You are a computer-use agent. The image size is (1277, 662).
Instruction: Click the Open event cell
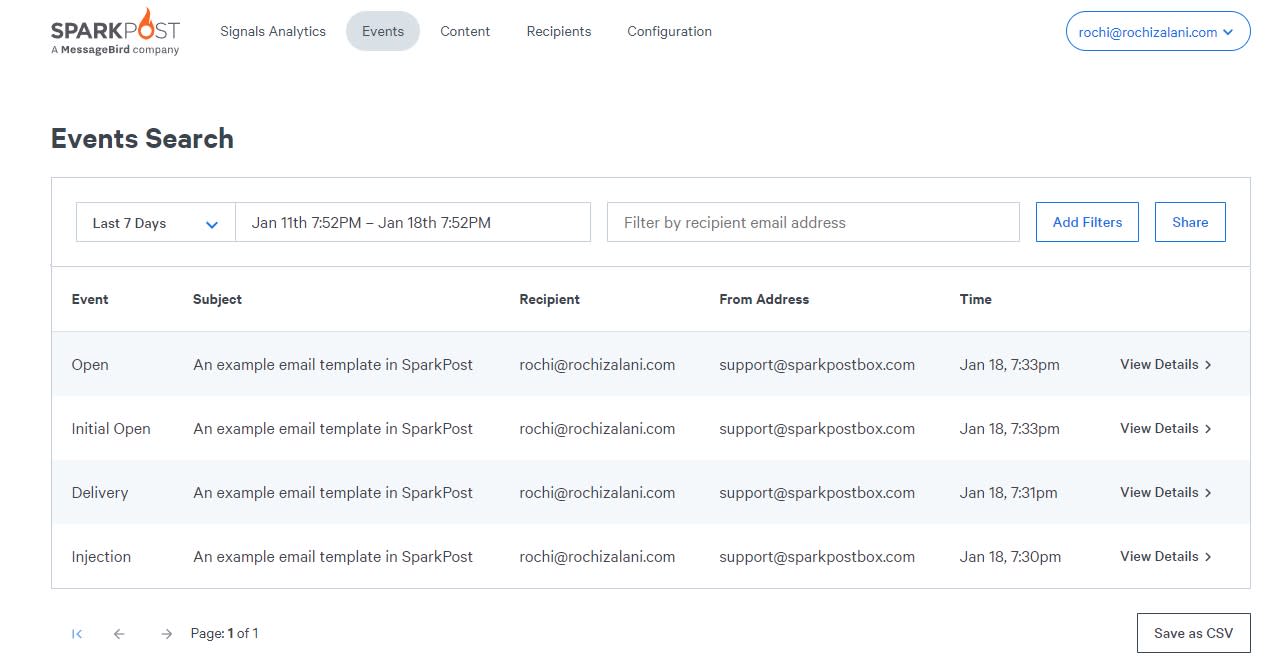coord(90,365)
